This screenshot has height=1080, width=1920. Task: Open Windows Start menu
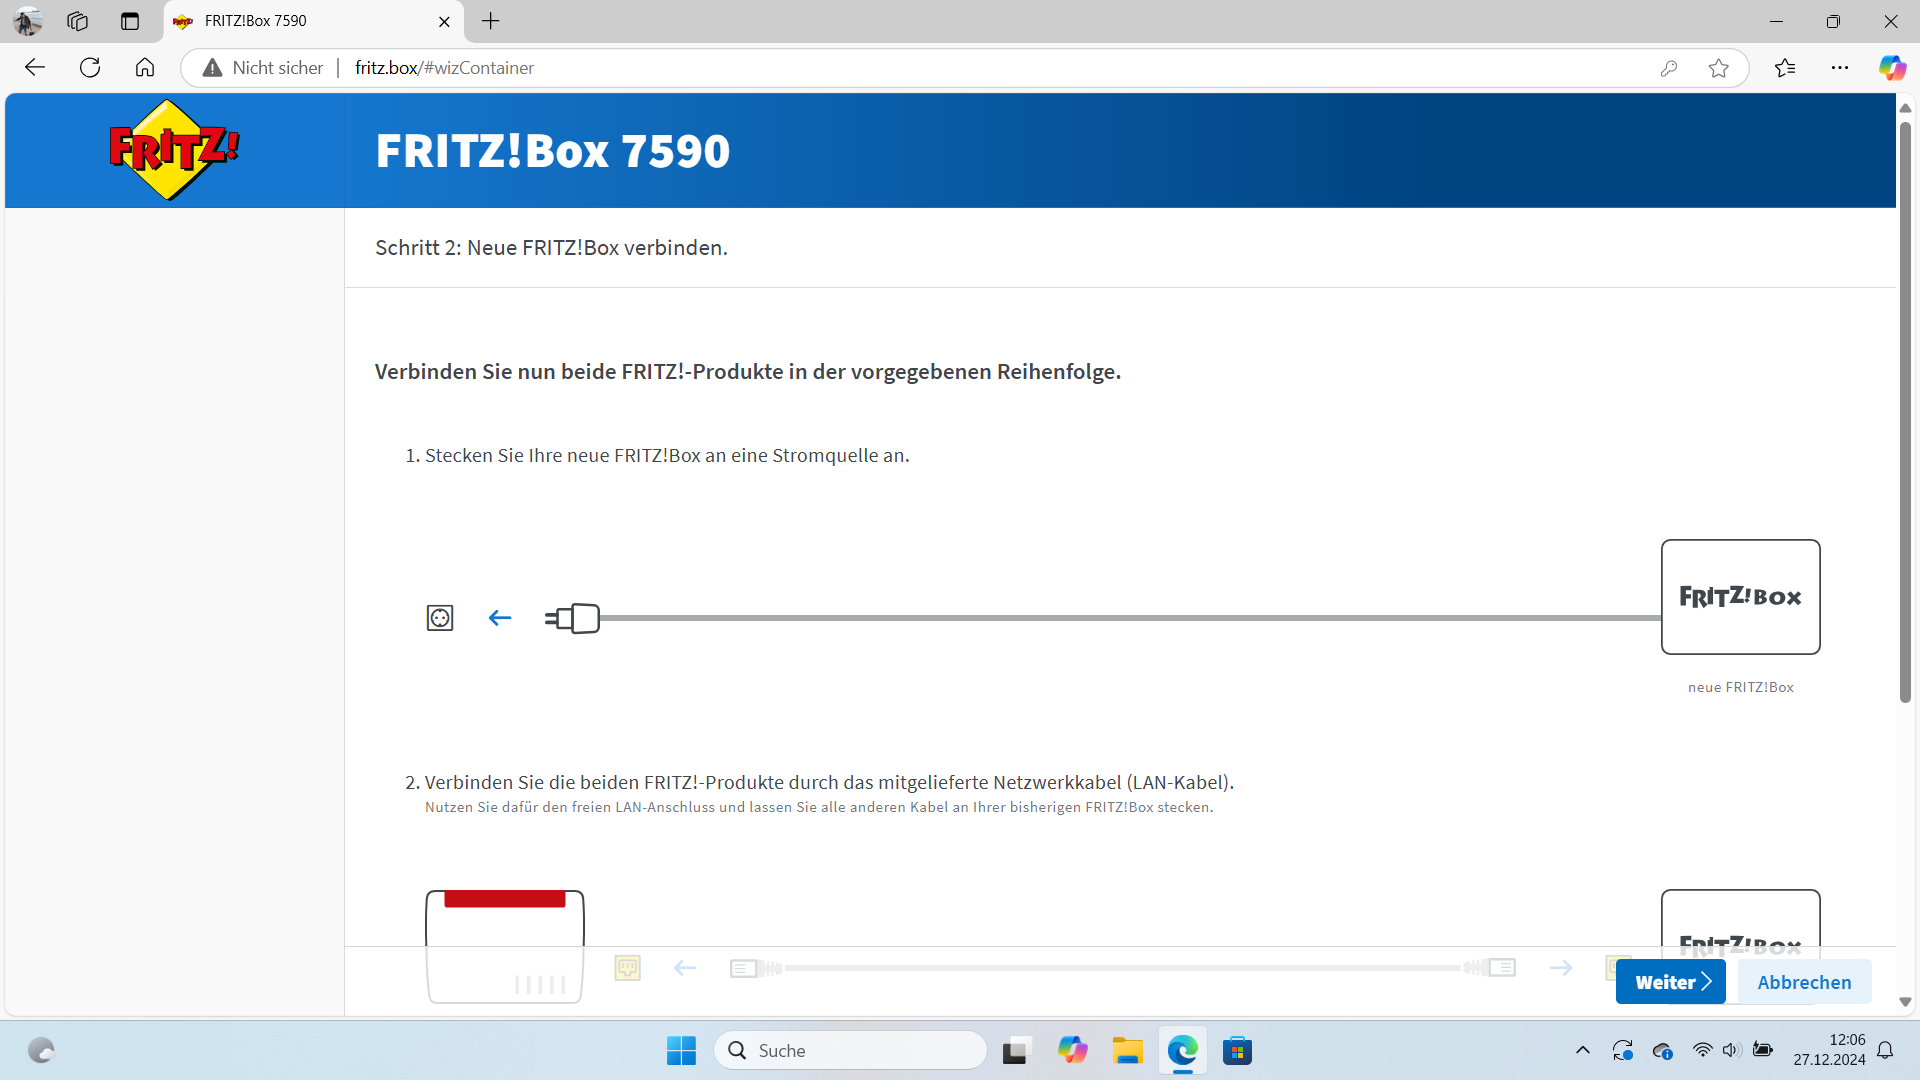point(681,1051)
